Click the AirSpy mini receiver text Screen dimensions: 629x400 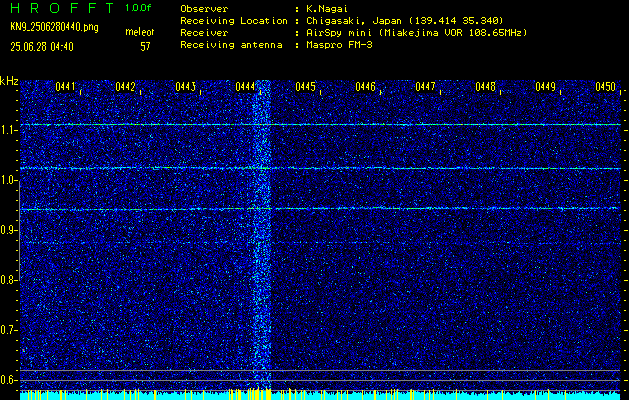pyautogui.click(x=416, y=33)
